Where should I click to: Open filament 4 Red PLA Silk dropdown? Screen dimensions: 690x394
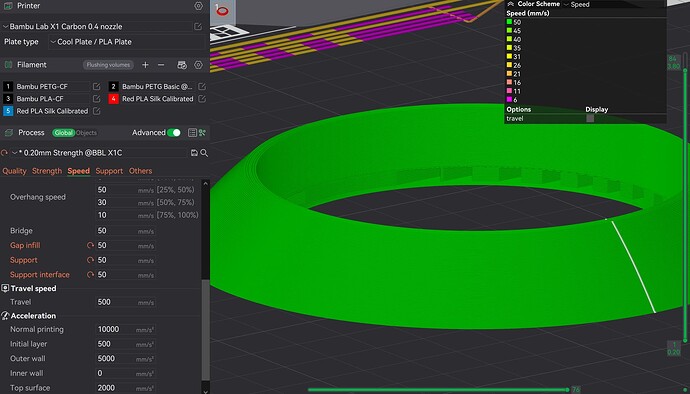158,99
